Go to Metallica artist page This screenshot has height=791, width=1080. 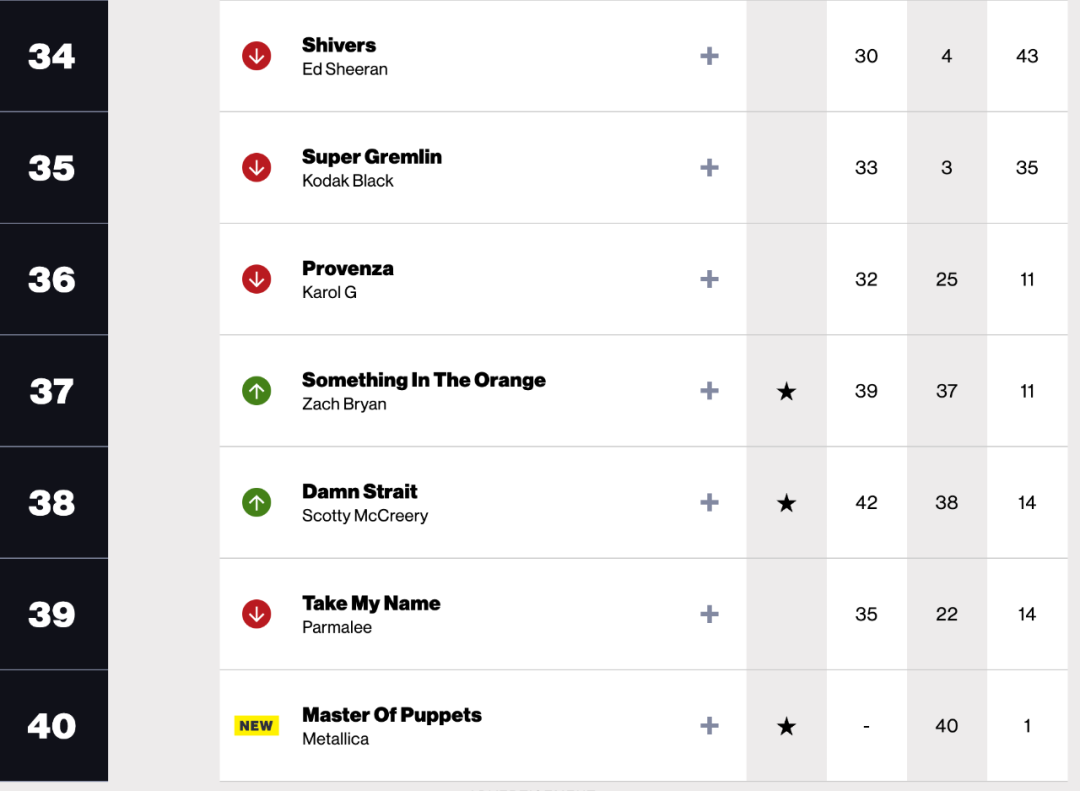(x=335, y=739)
